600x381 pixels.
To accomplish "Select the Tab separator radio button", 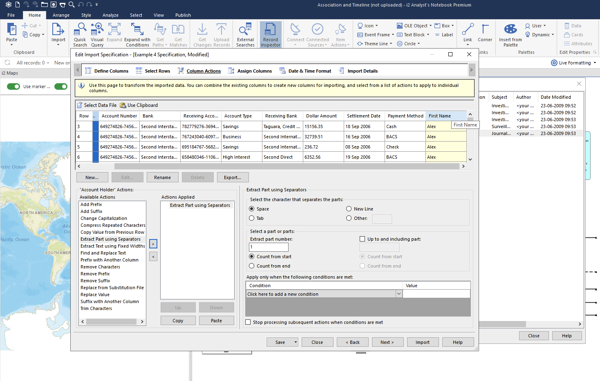I will tap(251, 218).
